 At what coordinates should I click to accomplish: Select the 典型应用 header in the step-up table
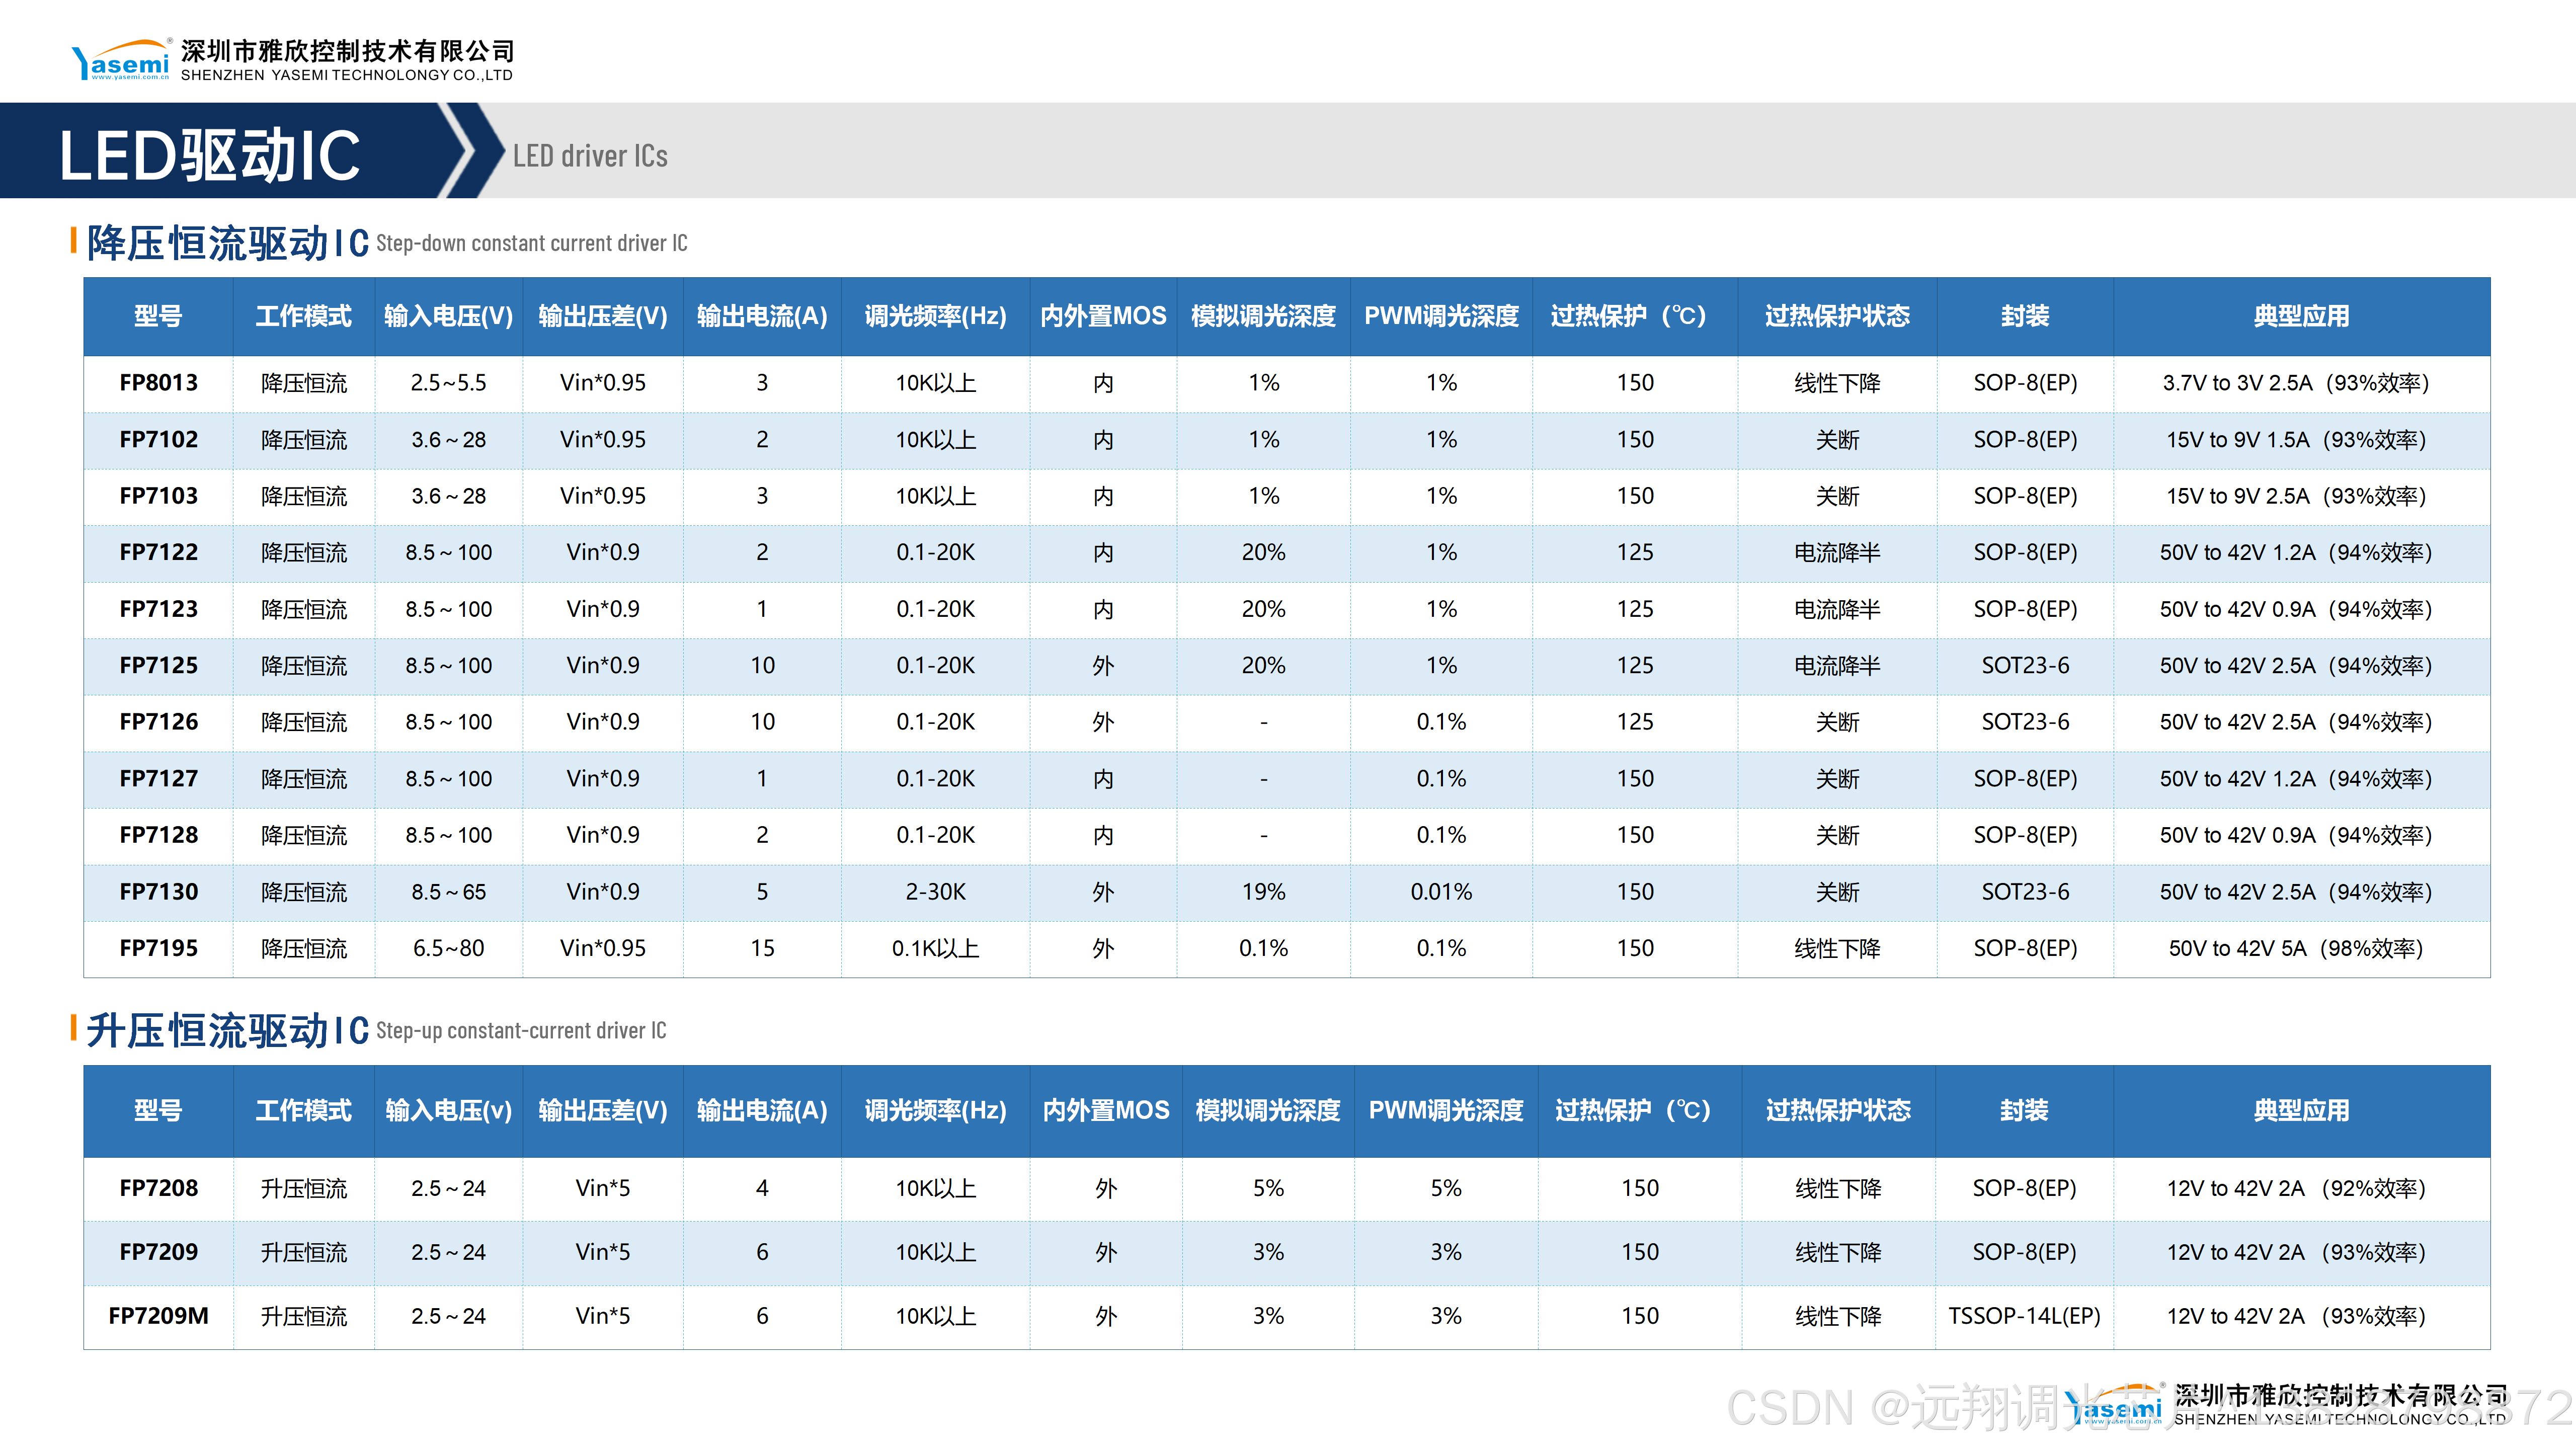pos(2301,1110)
